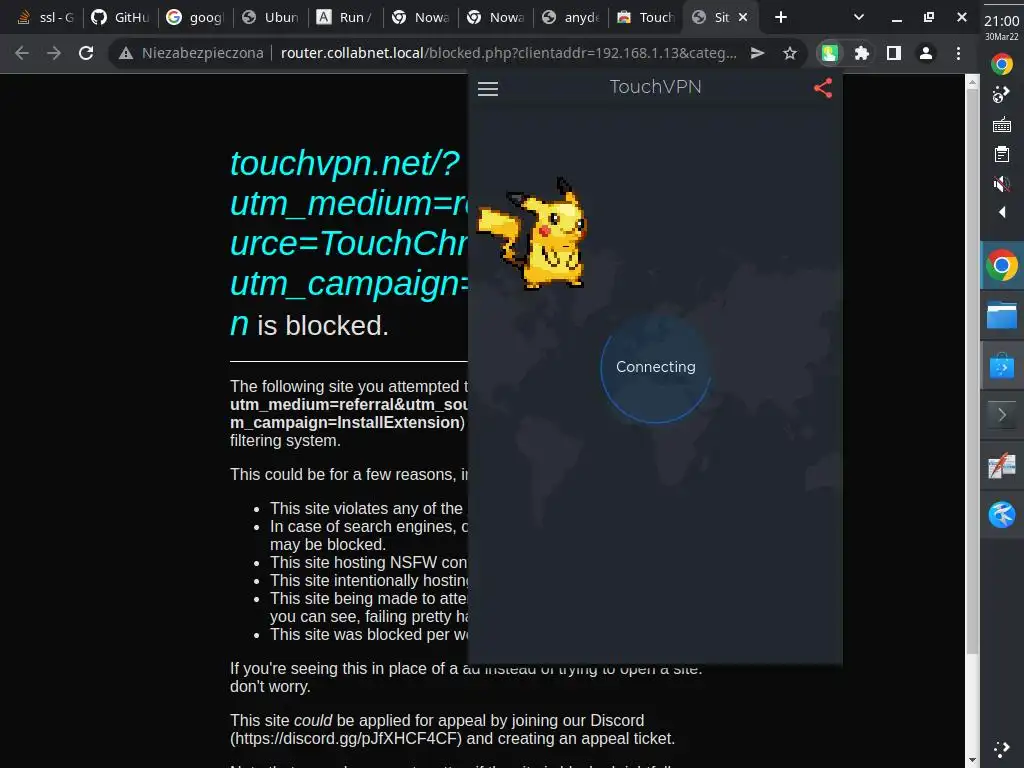Switch to the 'ssl - G' tab
This screenshot has width=1024, height=768.
(45, 17)
